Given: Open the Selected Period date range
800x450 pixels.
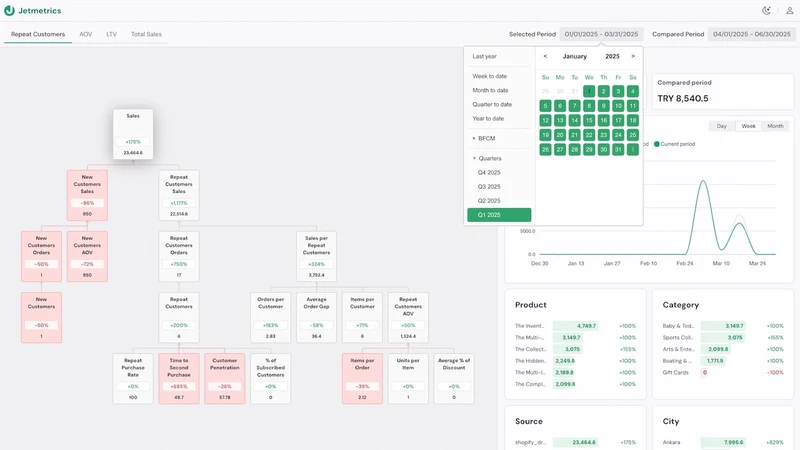Looking at the screenshot, I should [x=601, y=34].
